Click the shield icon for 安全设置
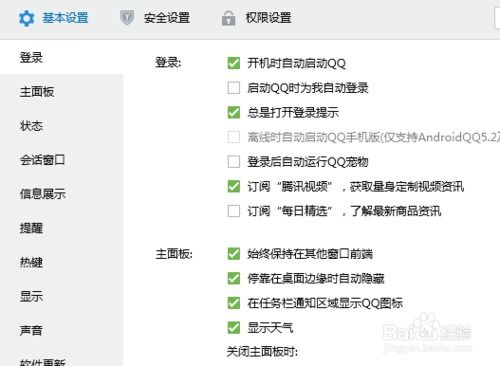500x366 pixels. point(127,18)
